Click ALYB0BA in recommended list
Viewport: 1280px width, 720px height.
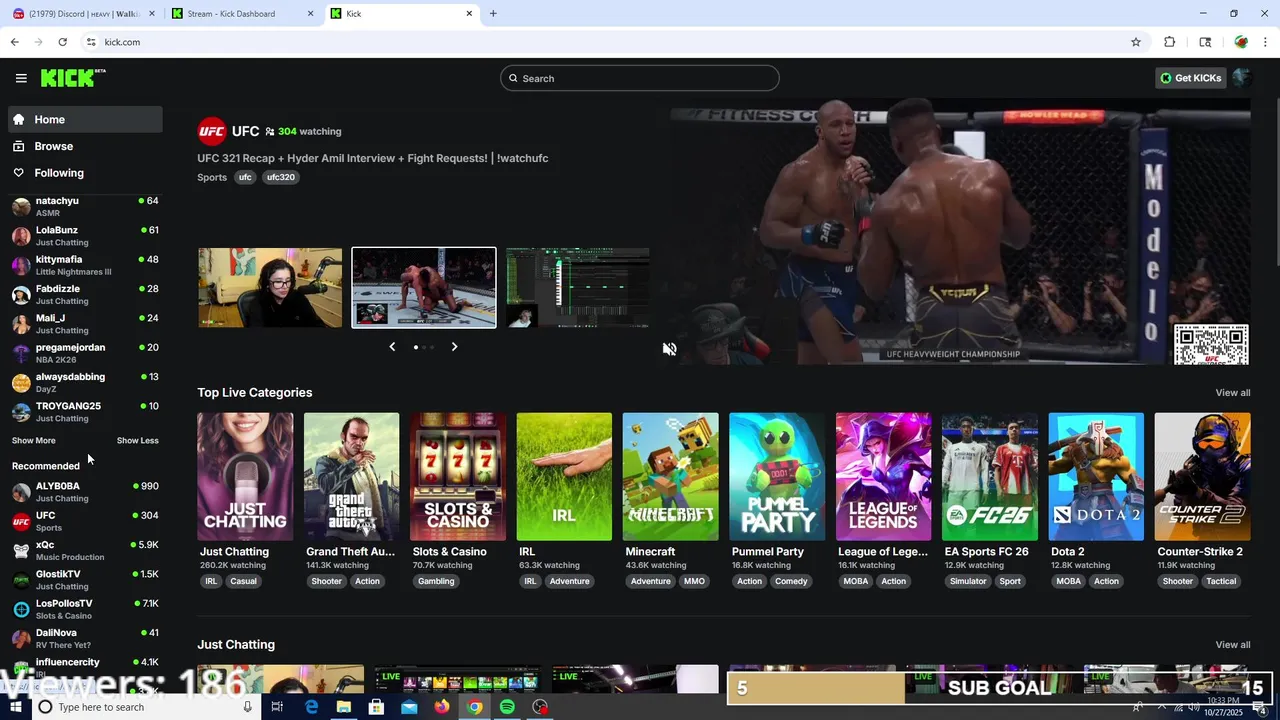tap(85, 491)
